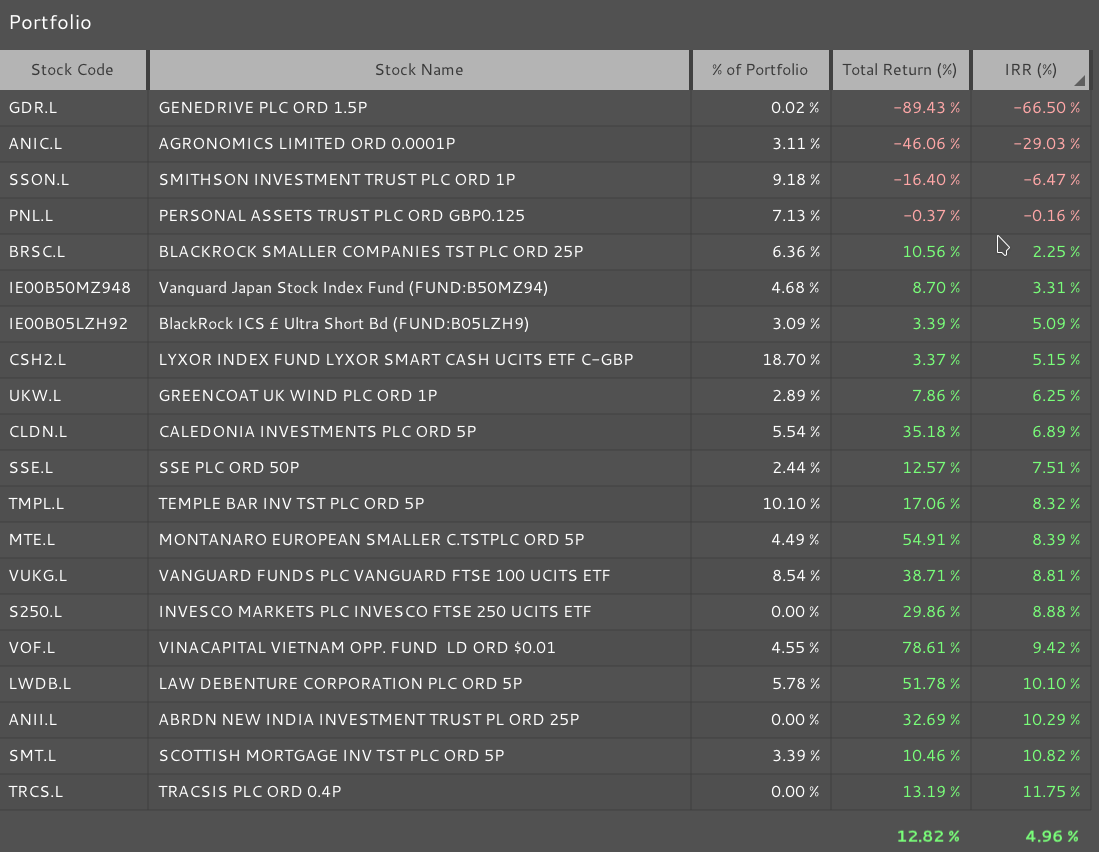This screenshot has width=1099, height=852.
Task: Select GDR.L IRR value -66.50 %
Action: pos(1047,108)
